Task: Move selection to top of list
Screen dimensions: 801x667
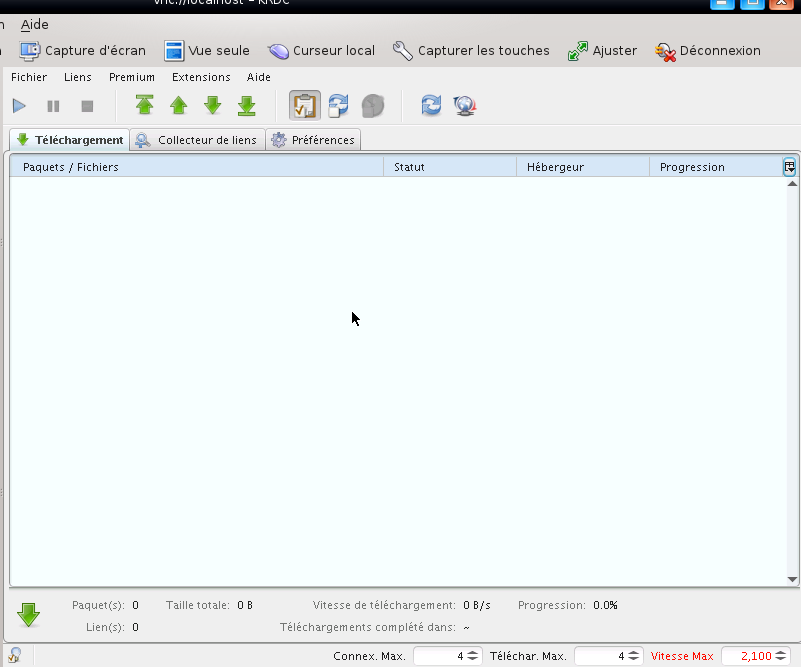Action: tap(145, 105)
